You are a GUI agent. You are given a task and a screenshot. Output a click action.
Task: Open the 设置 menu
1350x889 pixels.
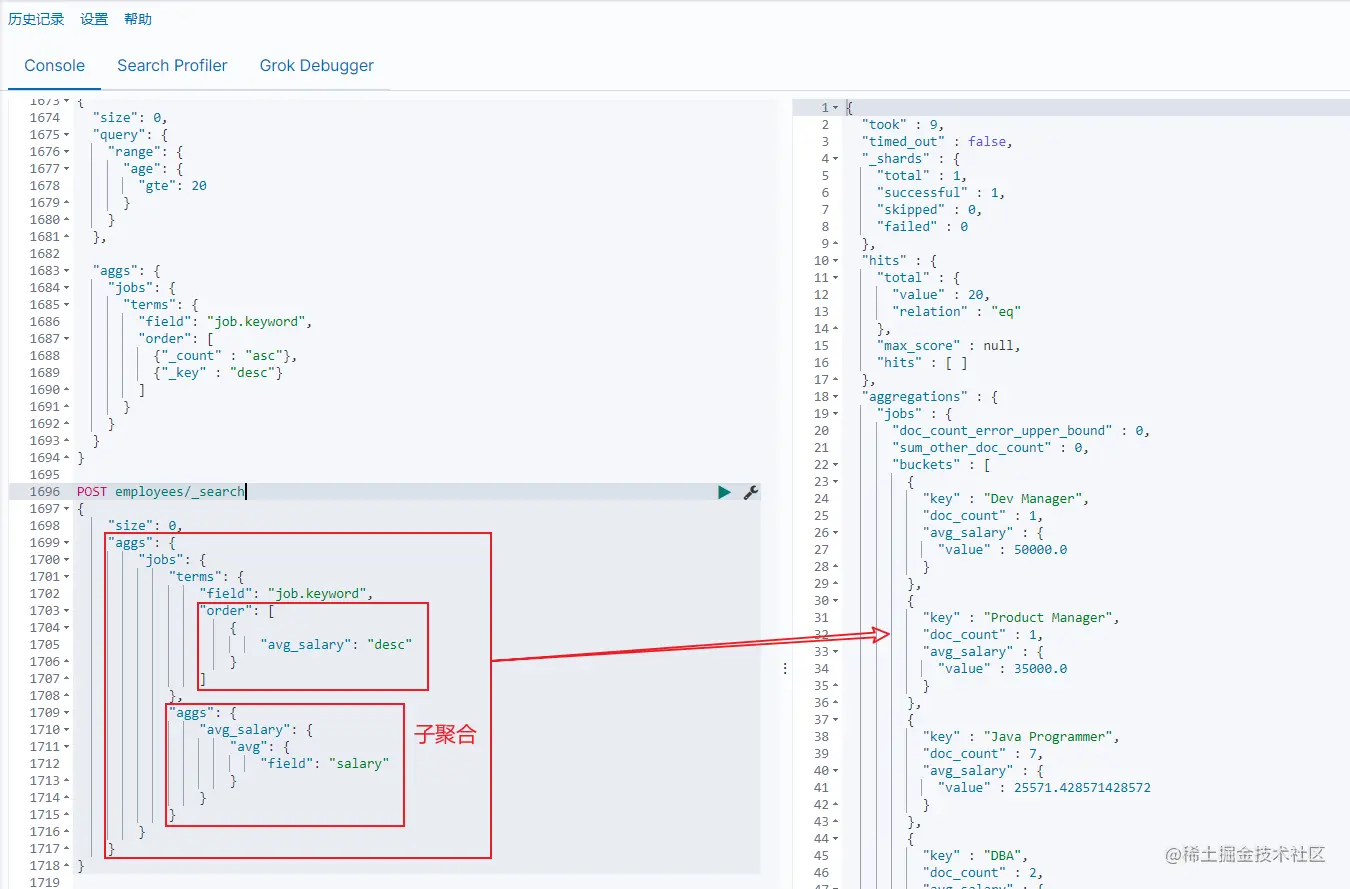[x=94, y=19]
